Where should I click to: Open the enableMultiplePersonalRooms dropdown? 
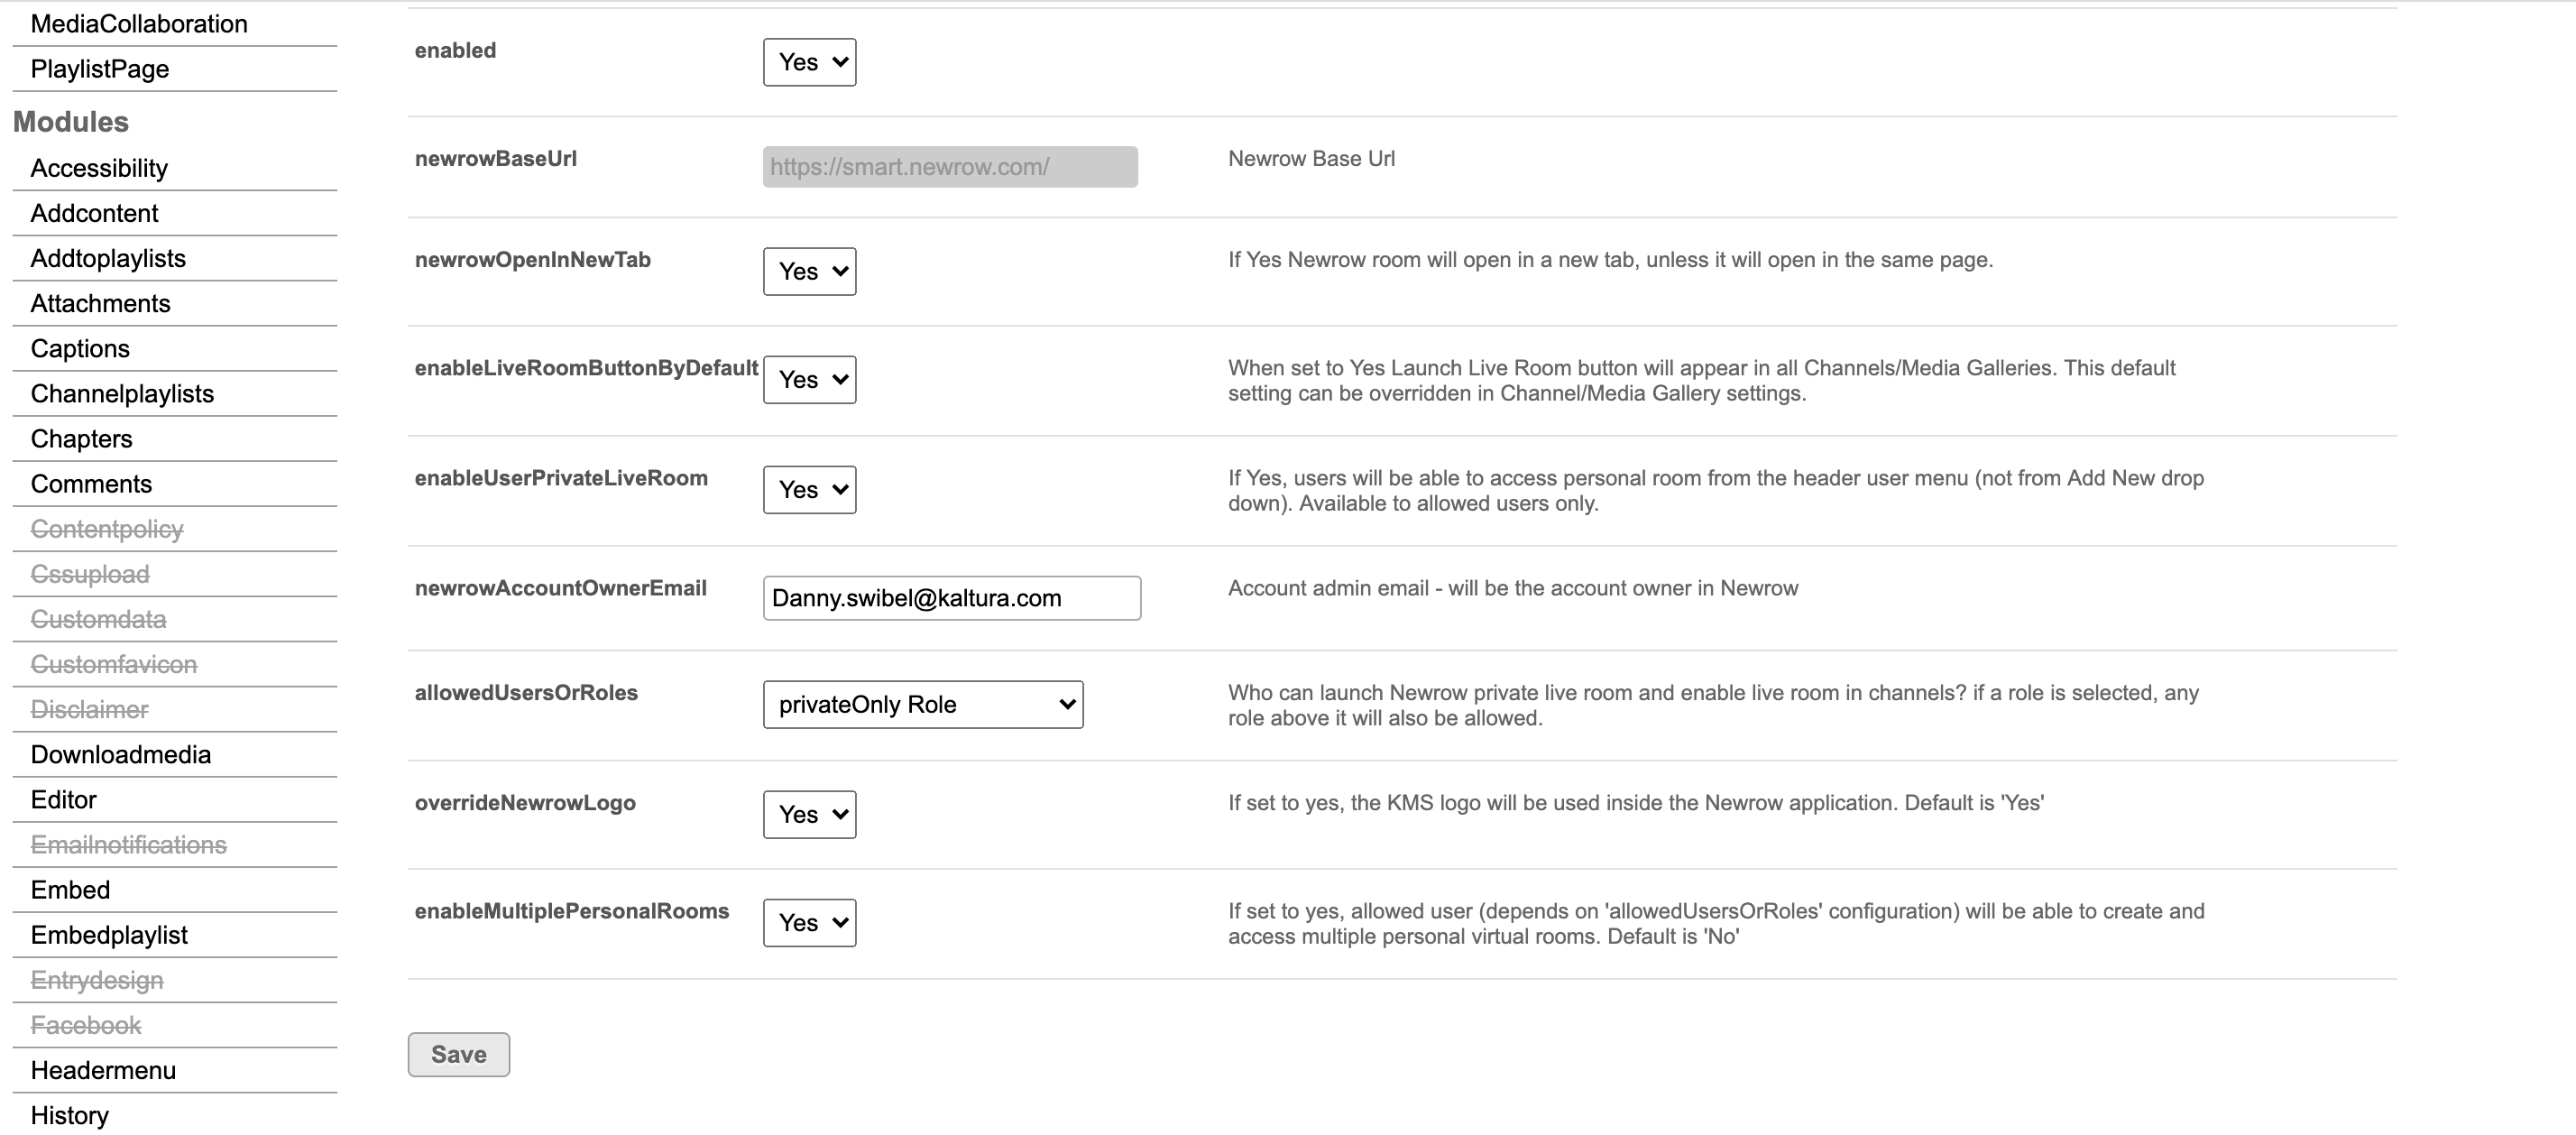coord(809,922)
